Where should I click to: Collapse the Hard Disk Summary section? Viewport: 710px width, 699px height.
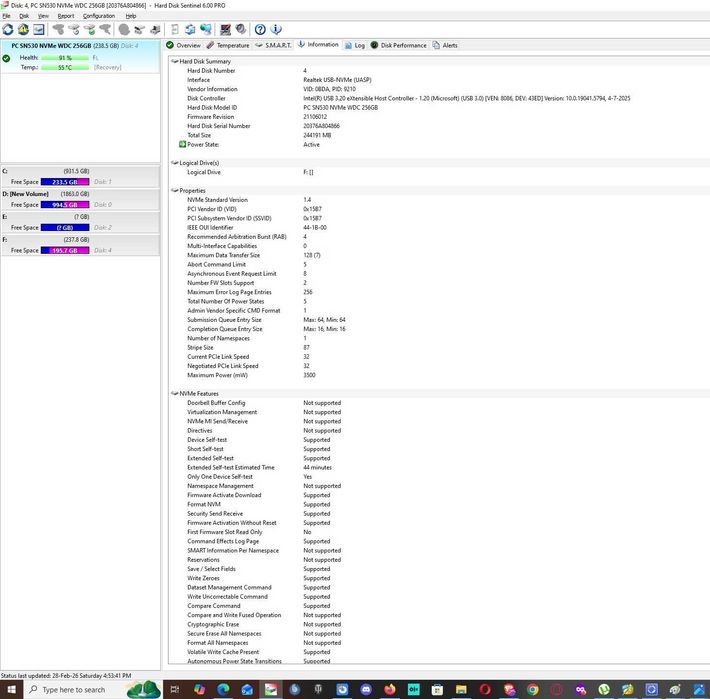[174, 61]
